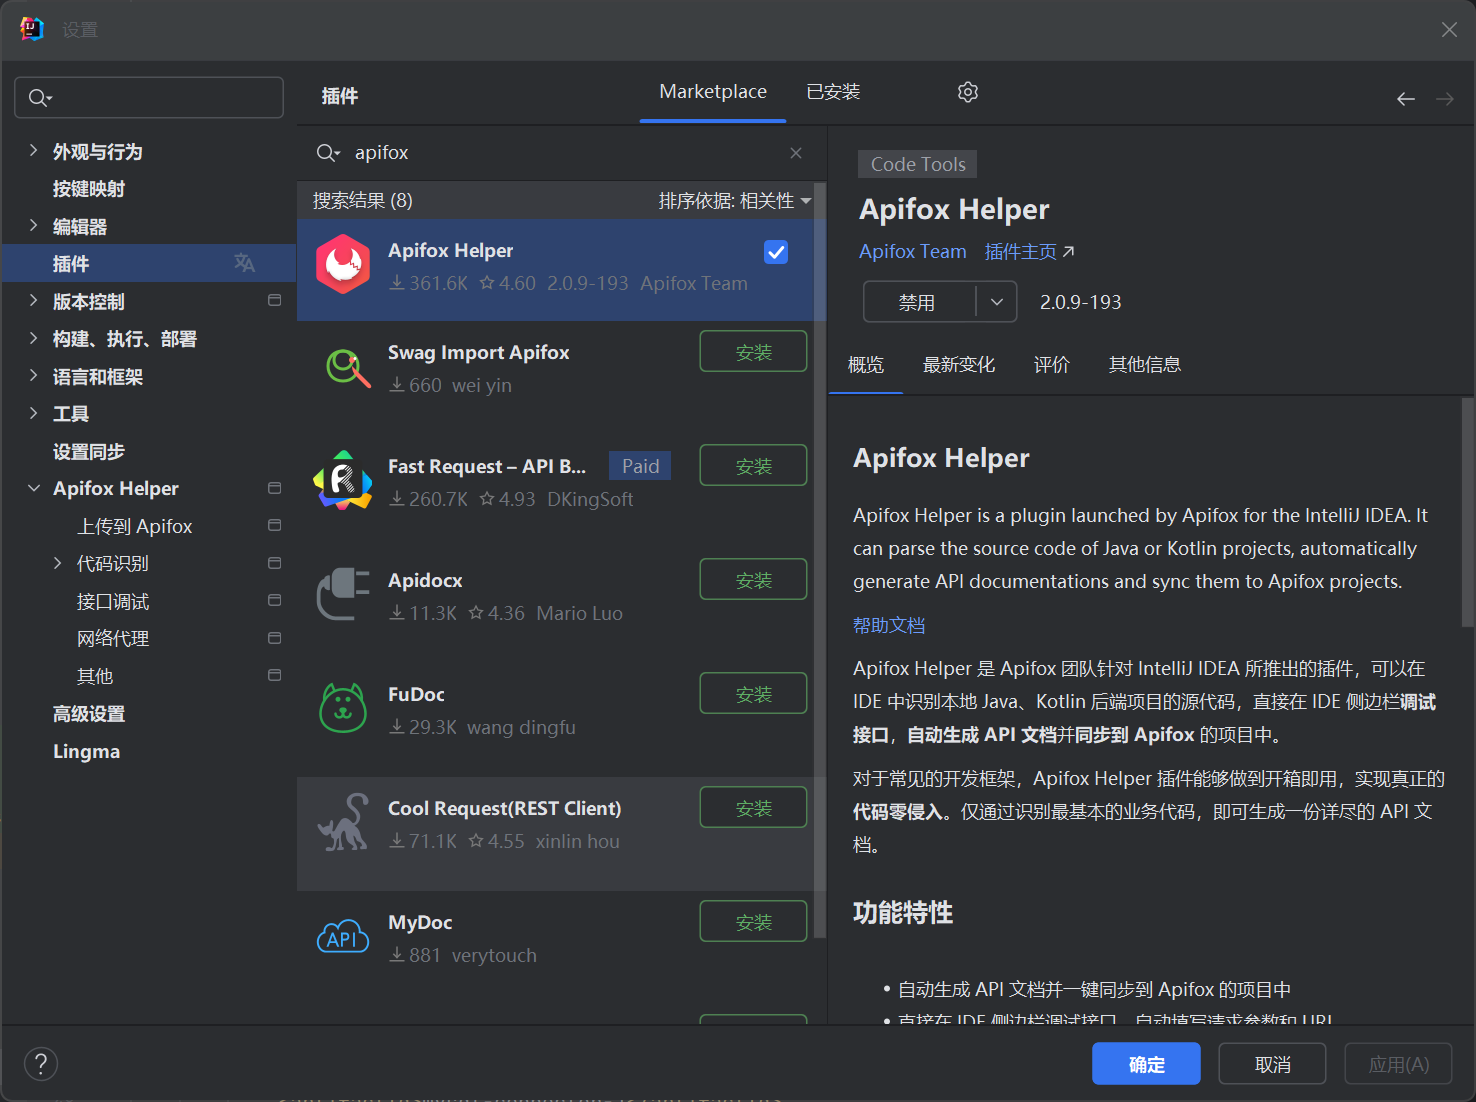Click the plugin search field with apifox
This screenshot has width=1476, height=1102.
(x=560, y=153)
